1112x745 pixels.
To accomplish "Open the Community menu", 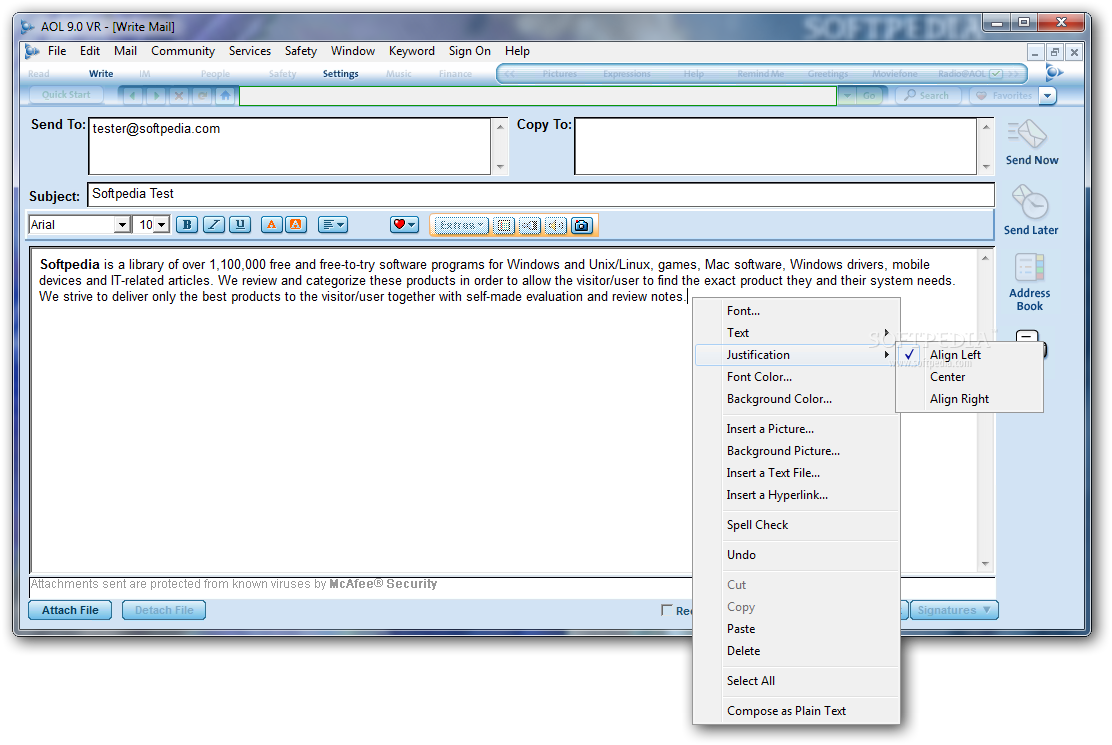I will (183, 51).
